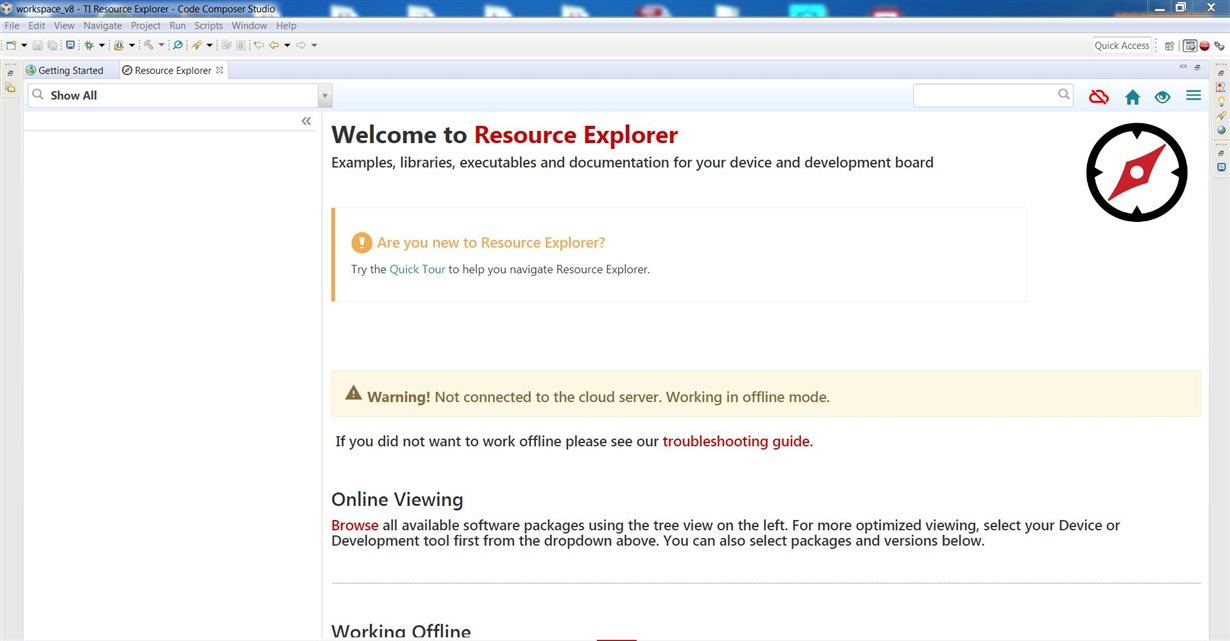Open the Edit menu
Image resolution: width=1230 pixels, height=641 pixels.
tap(37, 26)
